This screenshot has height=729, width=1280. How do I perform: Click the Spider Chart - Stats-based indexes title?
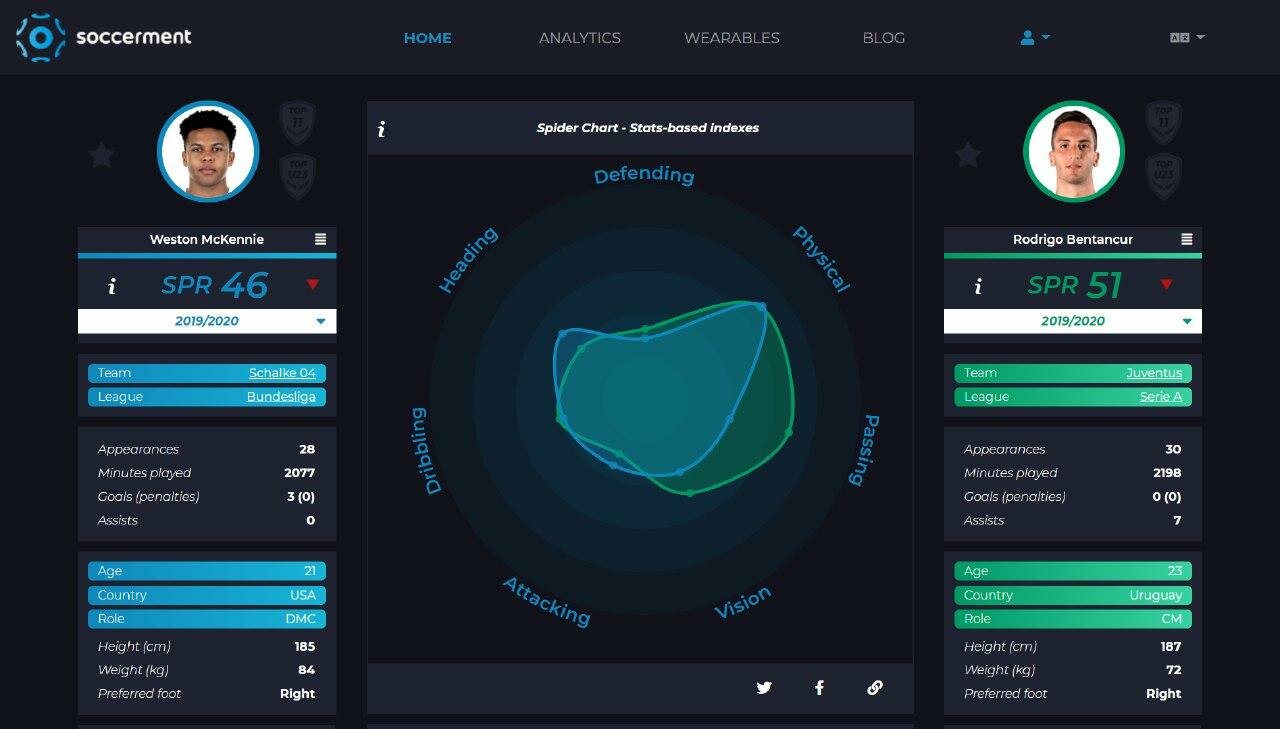[648, 128]
